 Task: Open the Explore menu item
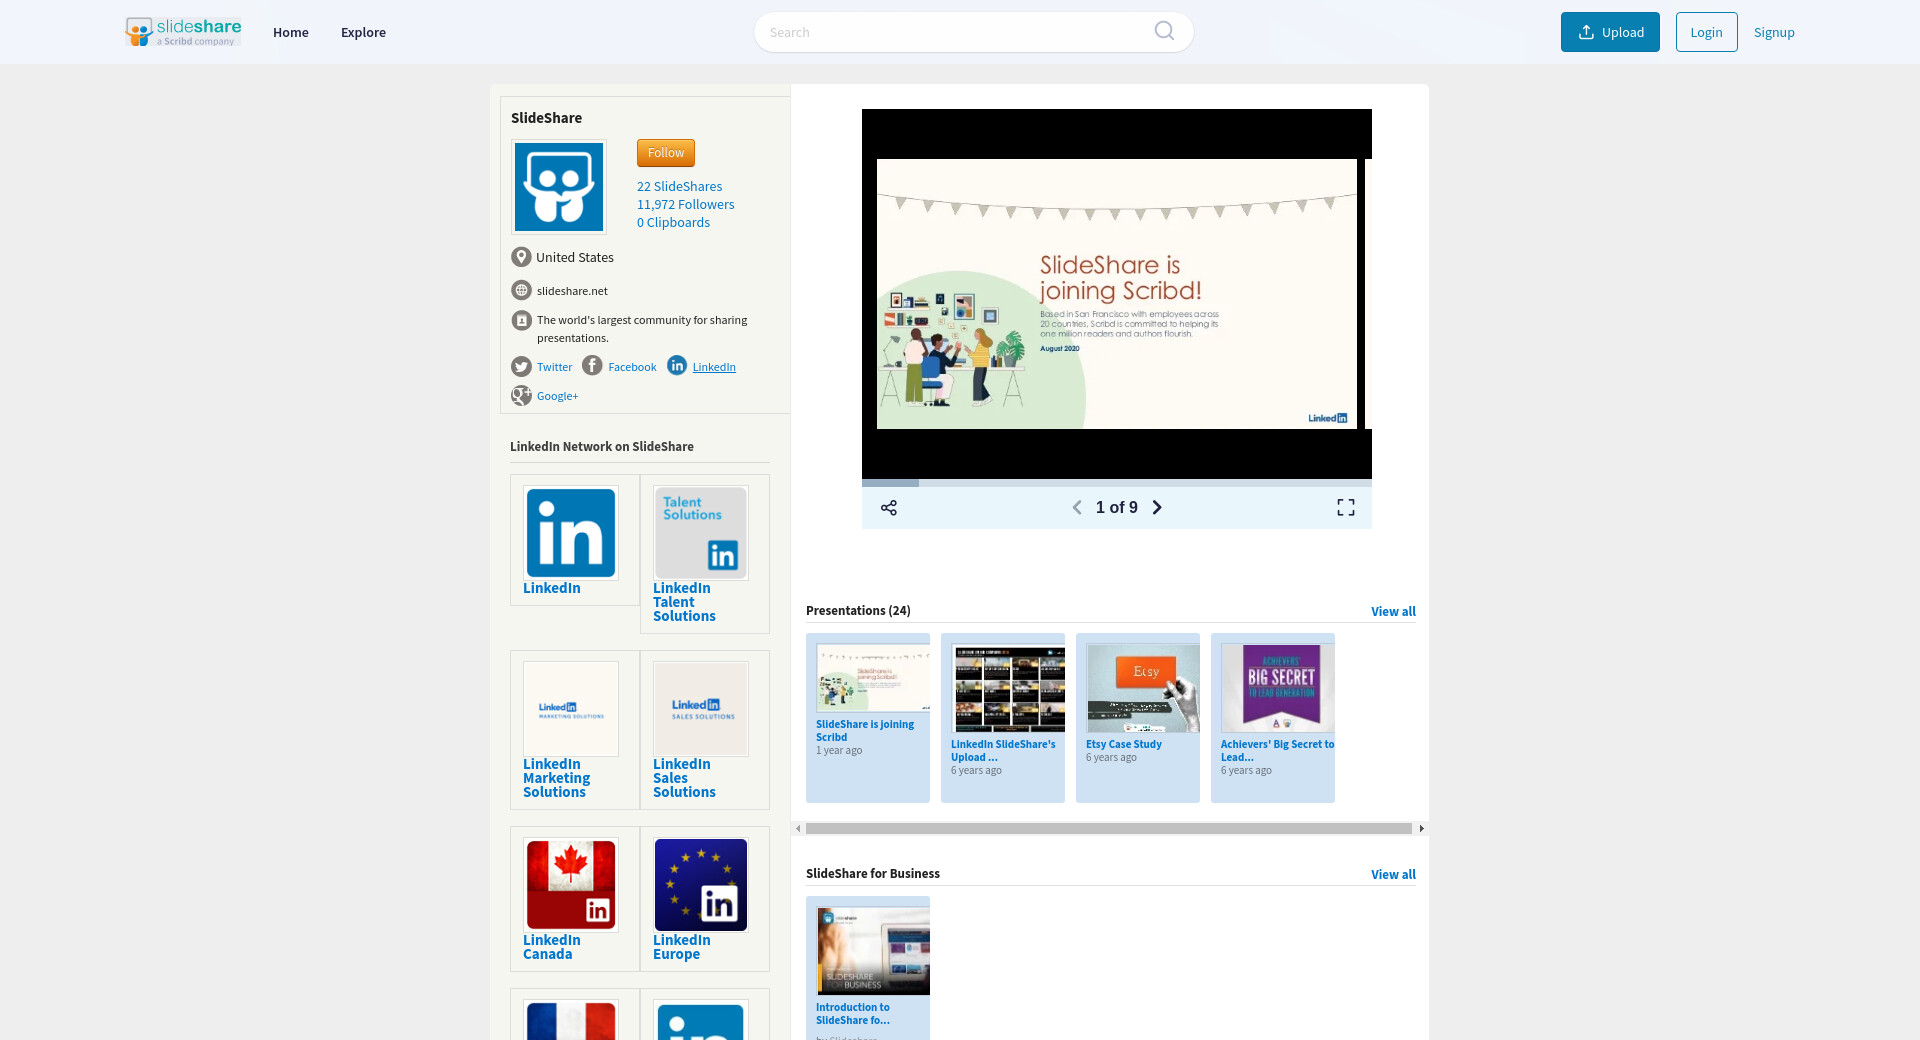pyautogui.click(x=363, y=32)
